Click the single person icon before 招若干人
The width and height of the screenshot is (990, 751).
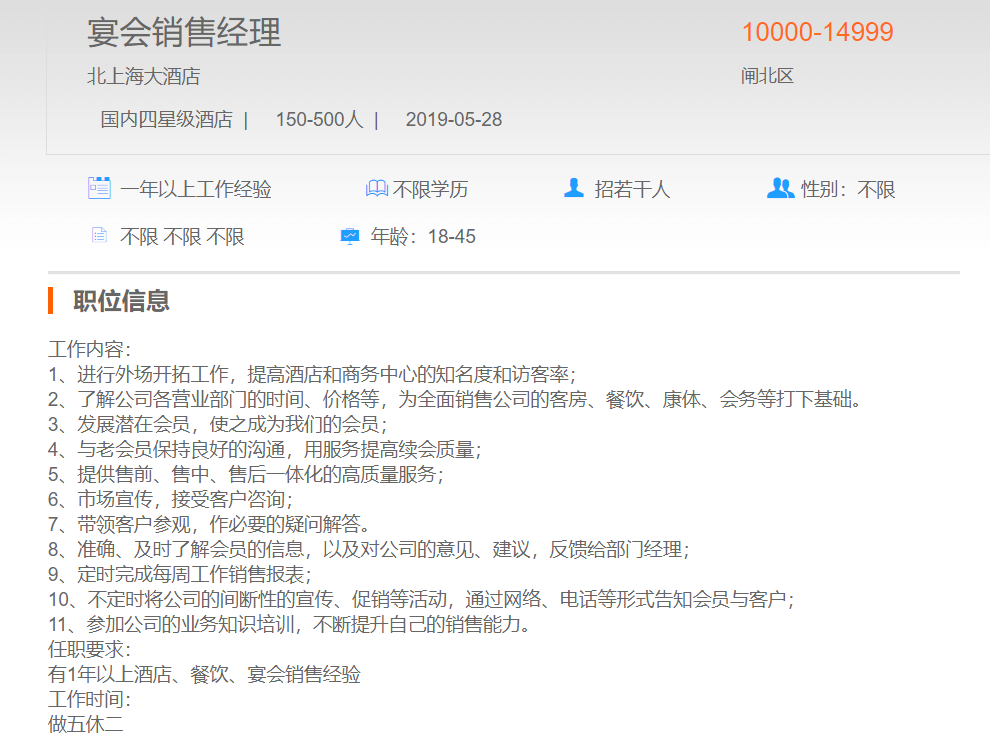tap(573, 188)
